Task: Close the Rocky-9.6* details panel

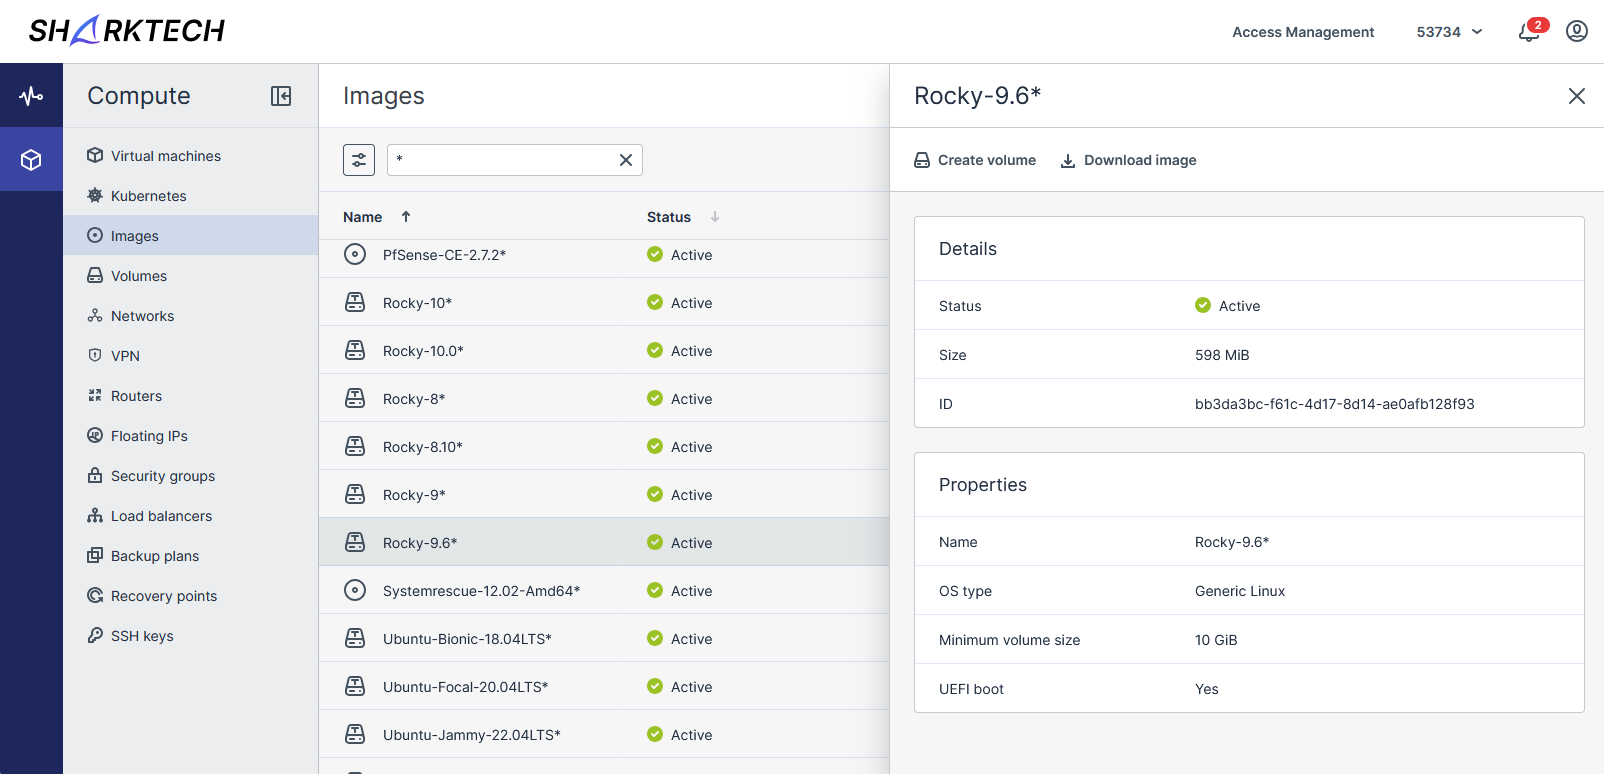Action: click(1576, 96)
